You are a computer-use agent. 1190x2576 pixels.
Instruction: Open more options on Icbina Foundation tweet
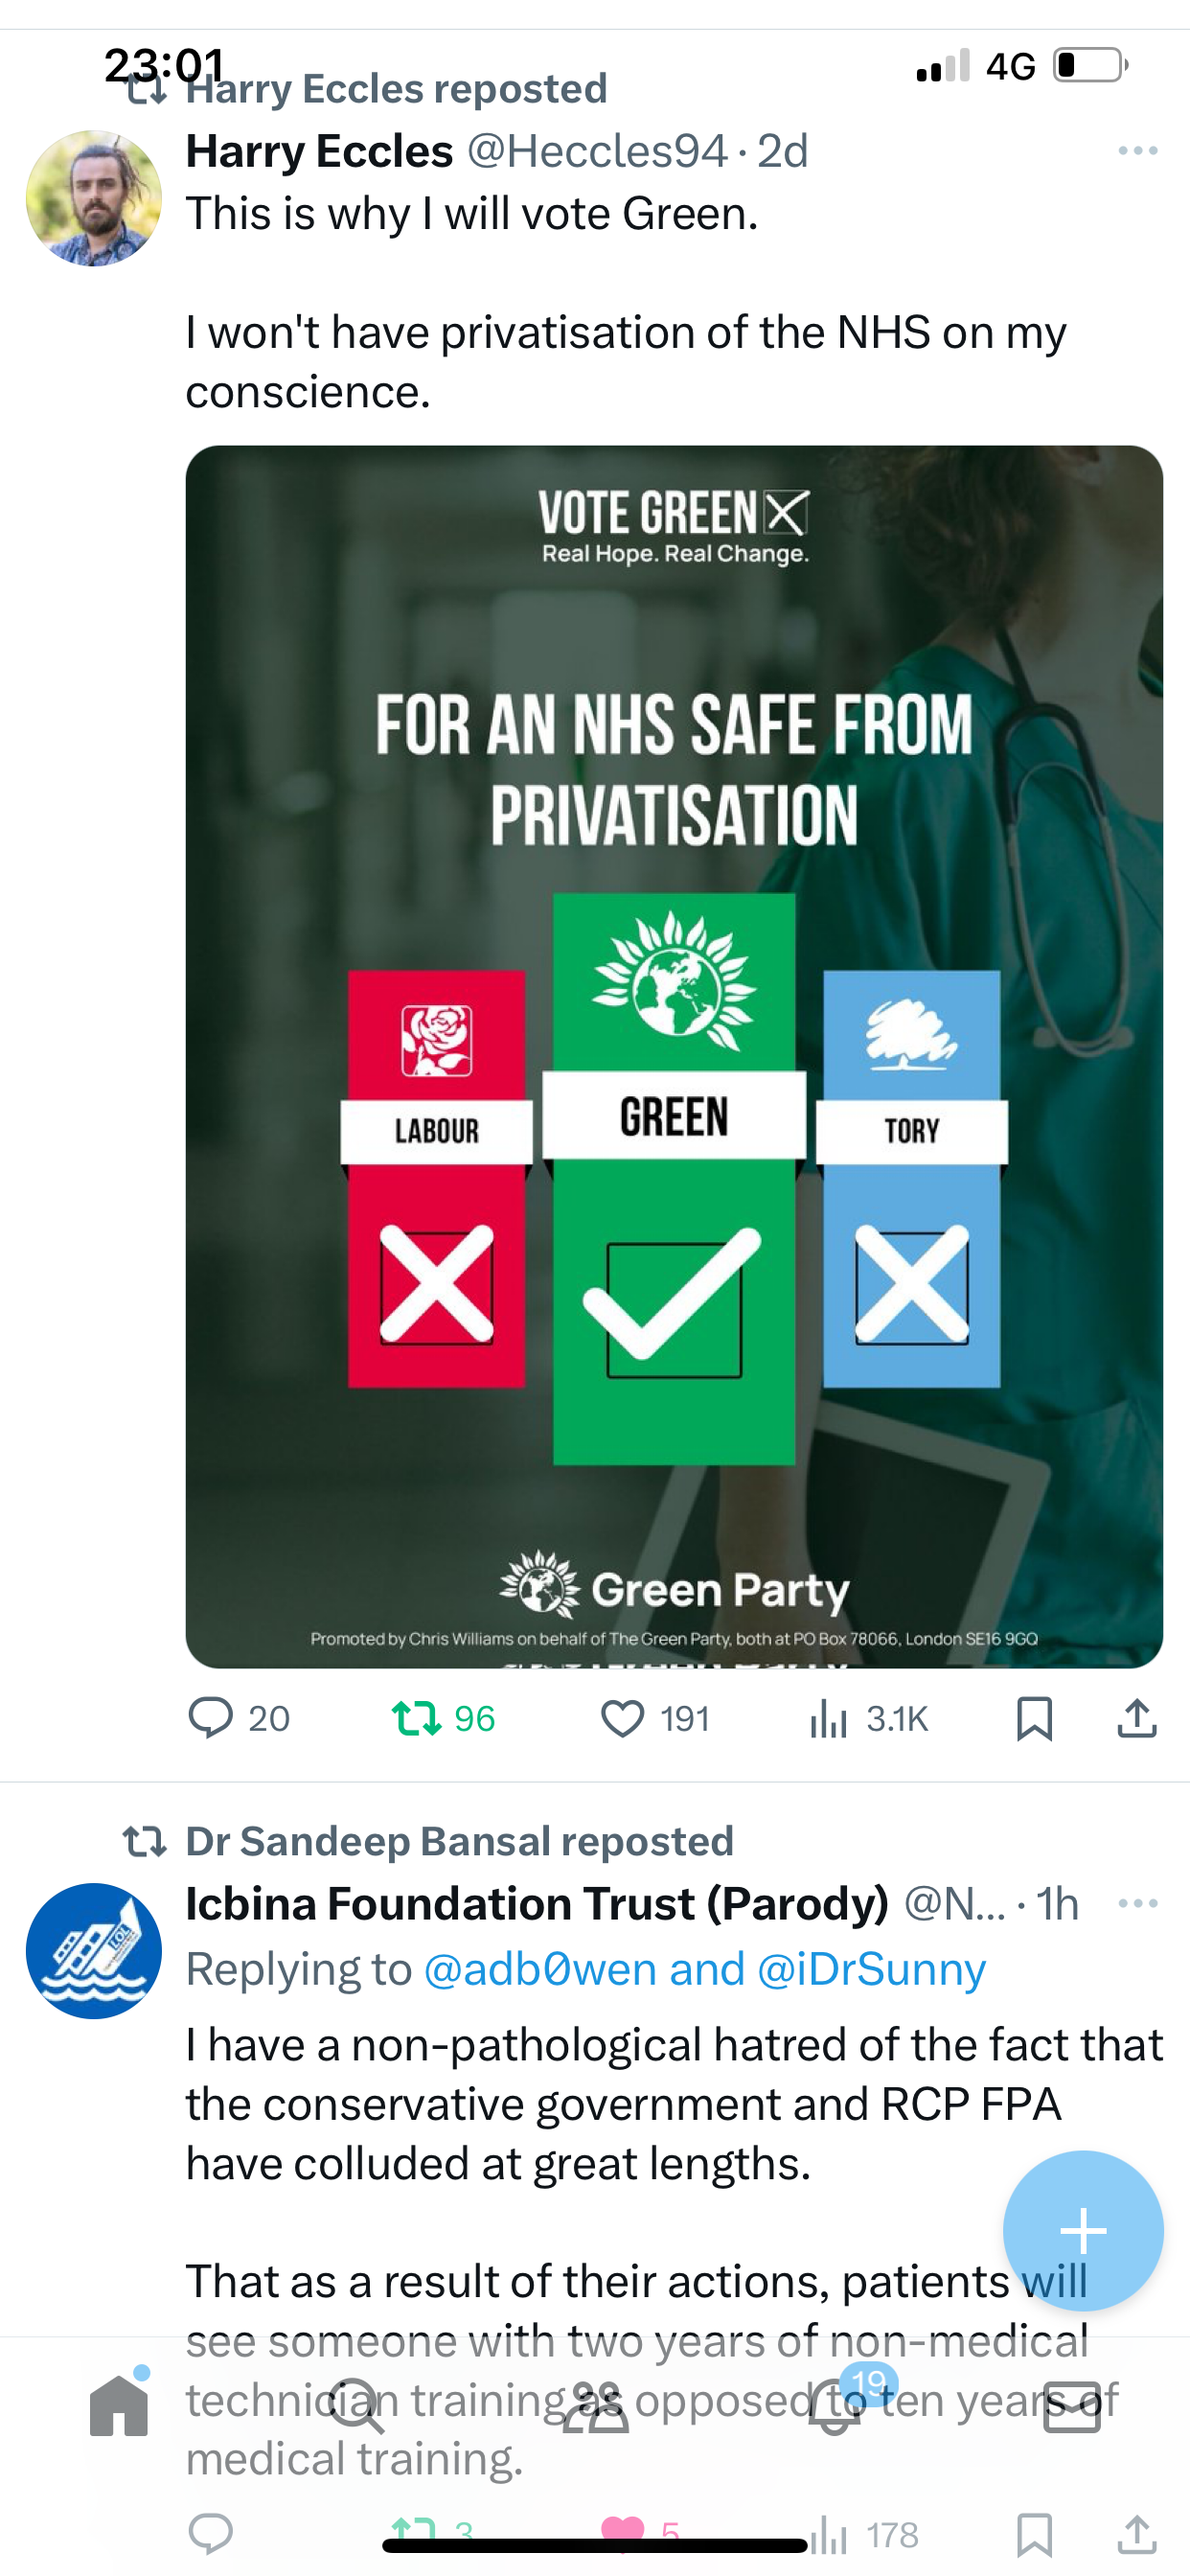coord(1138,1903)
